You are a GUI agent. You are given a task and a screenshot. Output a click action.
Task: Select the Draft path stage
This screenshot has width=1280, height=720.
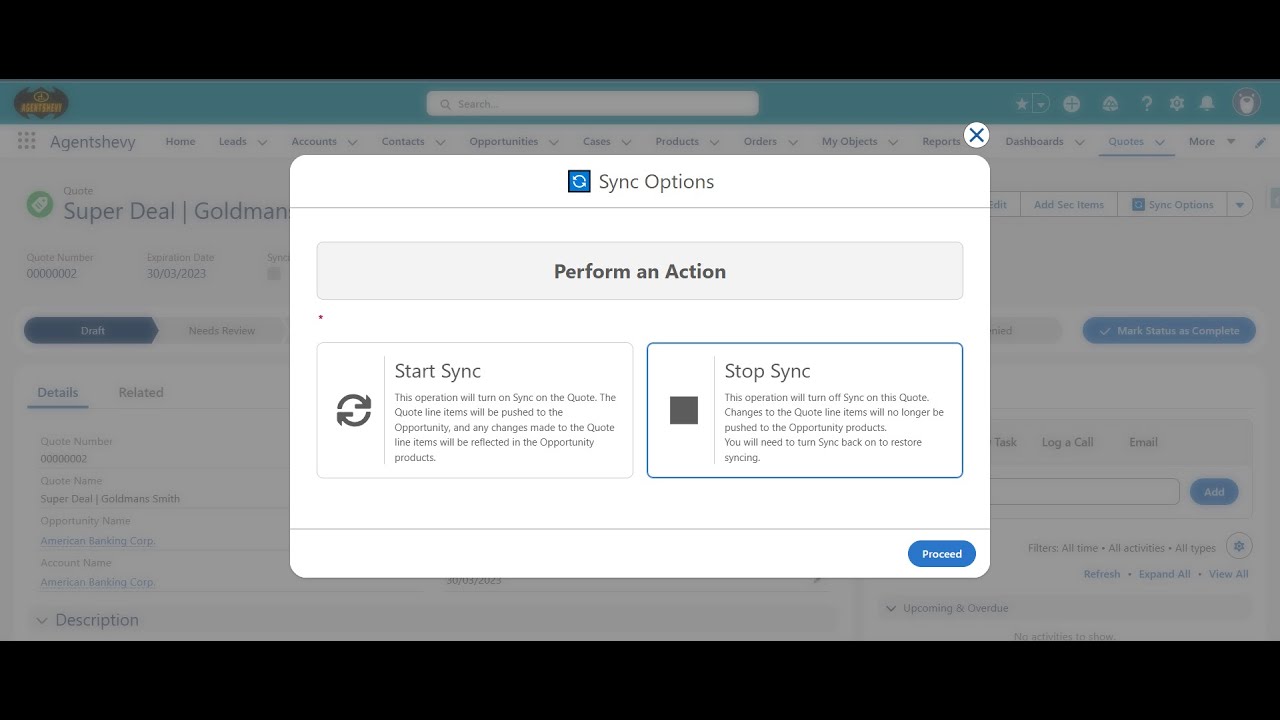click(x=90, y=331)
